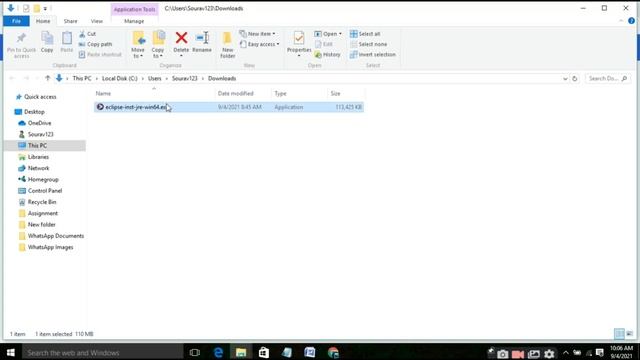This screenshot has height=360, width=640.
Task: Switch to details view layout button
Action: pos(619,334)
